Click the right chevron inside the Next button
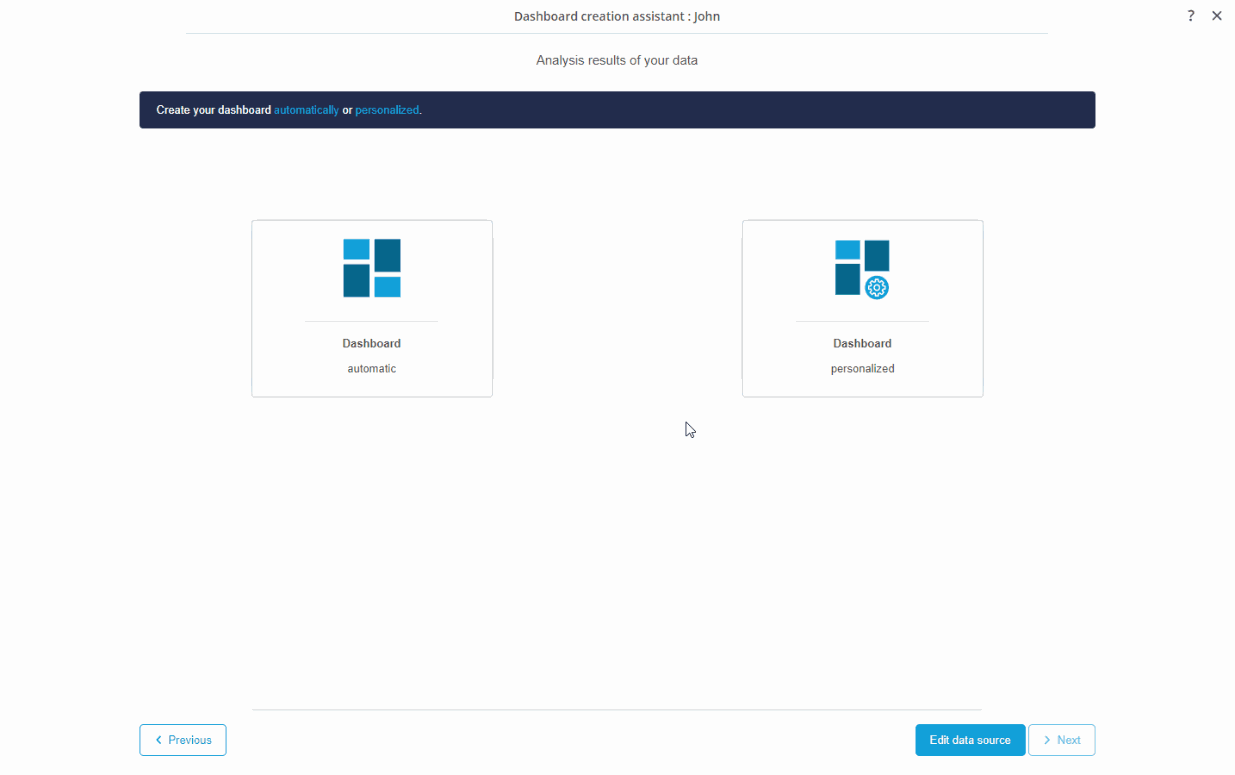1235x775 pixels. pyautogui.click(x=1047, y=740)
